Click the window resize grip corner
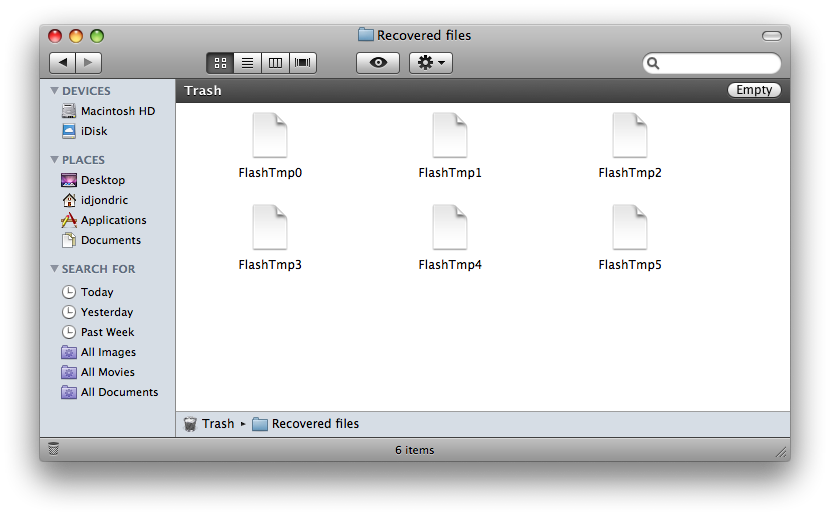Image resolution: width=830 pixels, height=516 pixels. 781,452
